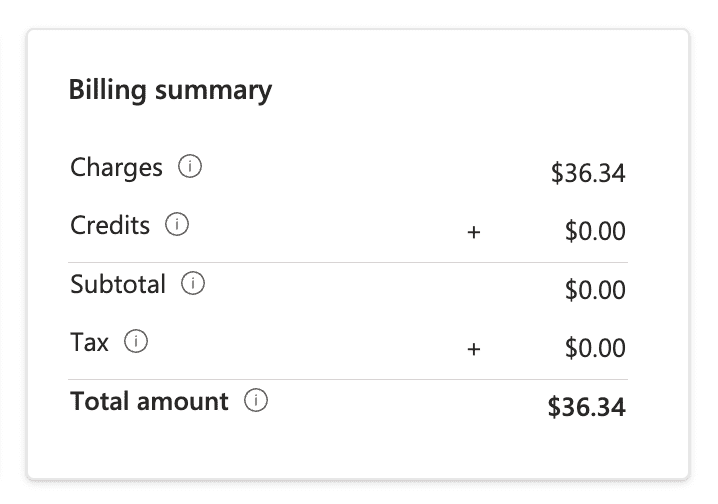718x504 pixels.
Task: Click the bold Total amount label
Action: (149, 402)
